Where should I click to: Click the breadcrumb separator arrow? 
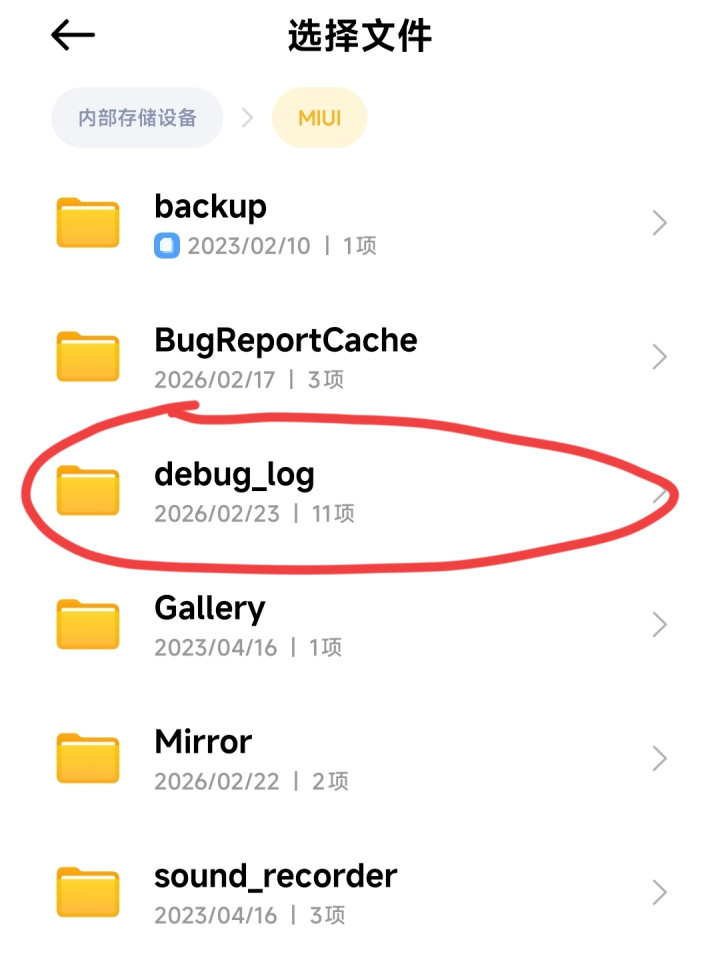click(247, 118)
